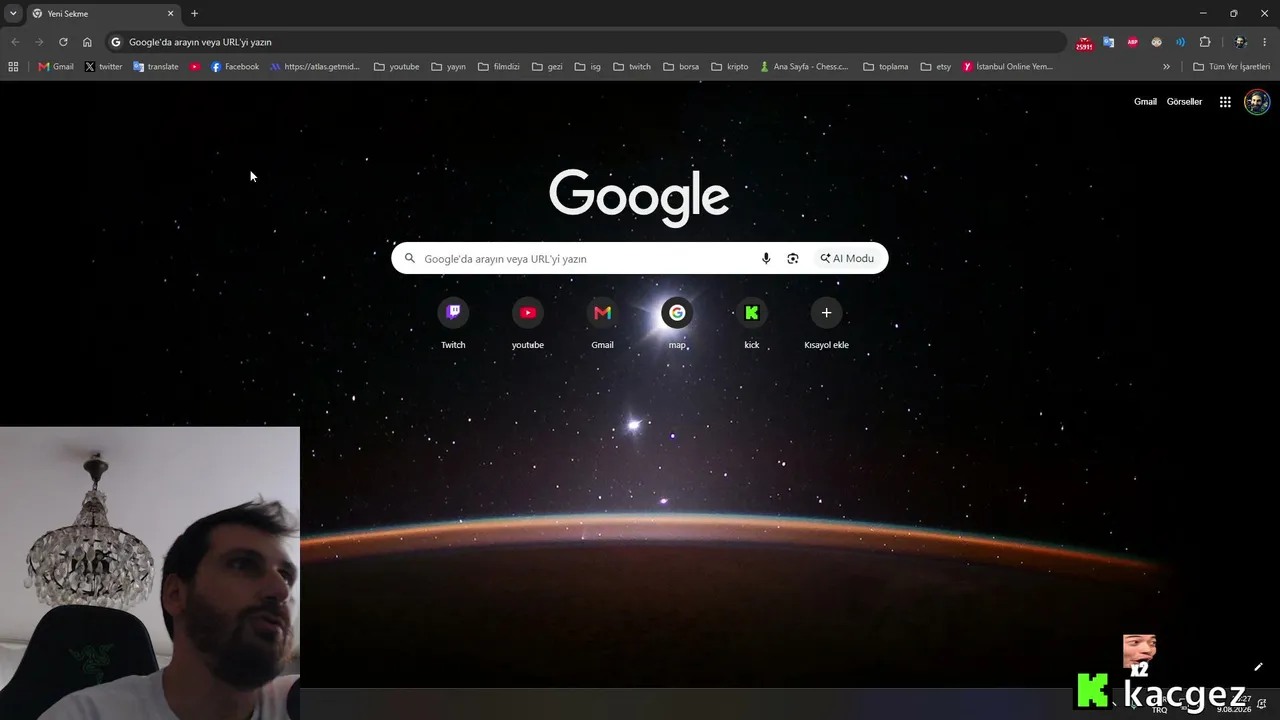Screen dimensions: 1280x720
Task: Click the browser back arrow
Action: pyautogui.click(x=15, y=42)
